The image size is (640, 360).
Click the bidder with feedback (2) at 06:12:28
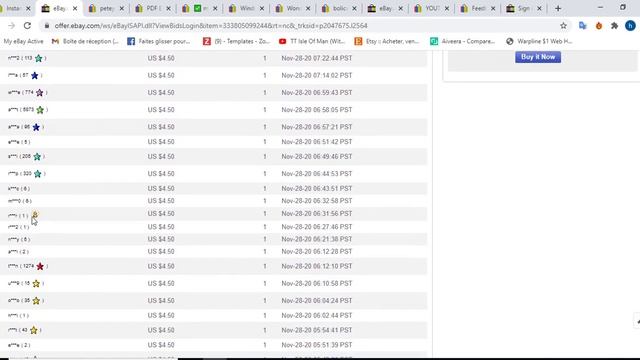click(x=18, y=252)
